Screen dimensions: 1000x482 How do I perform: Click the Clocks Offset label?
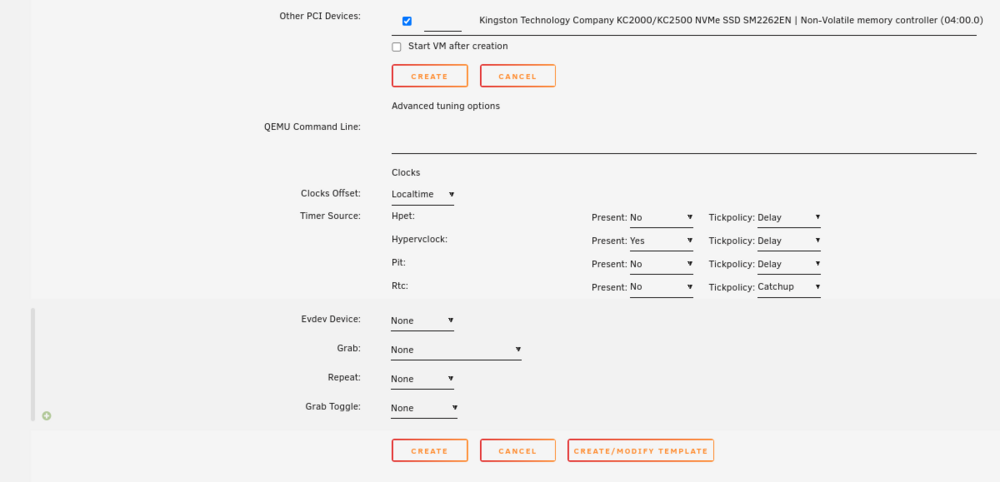[331, 193]
